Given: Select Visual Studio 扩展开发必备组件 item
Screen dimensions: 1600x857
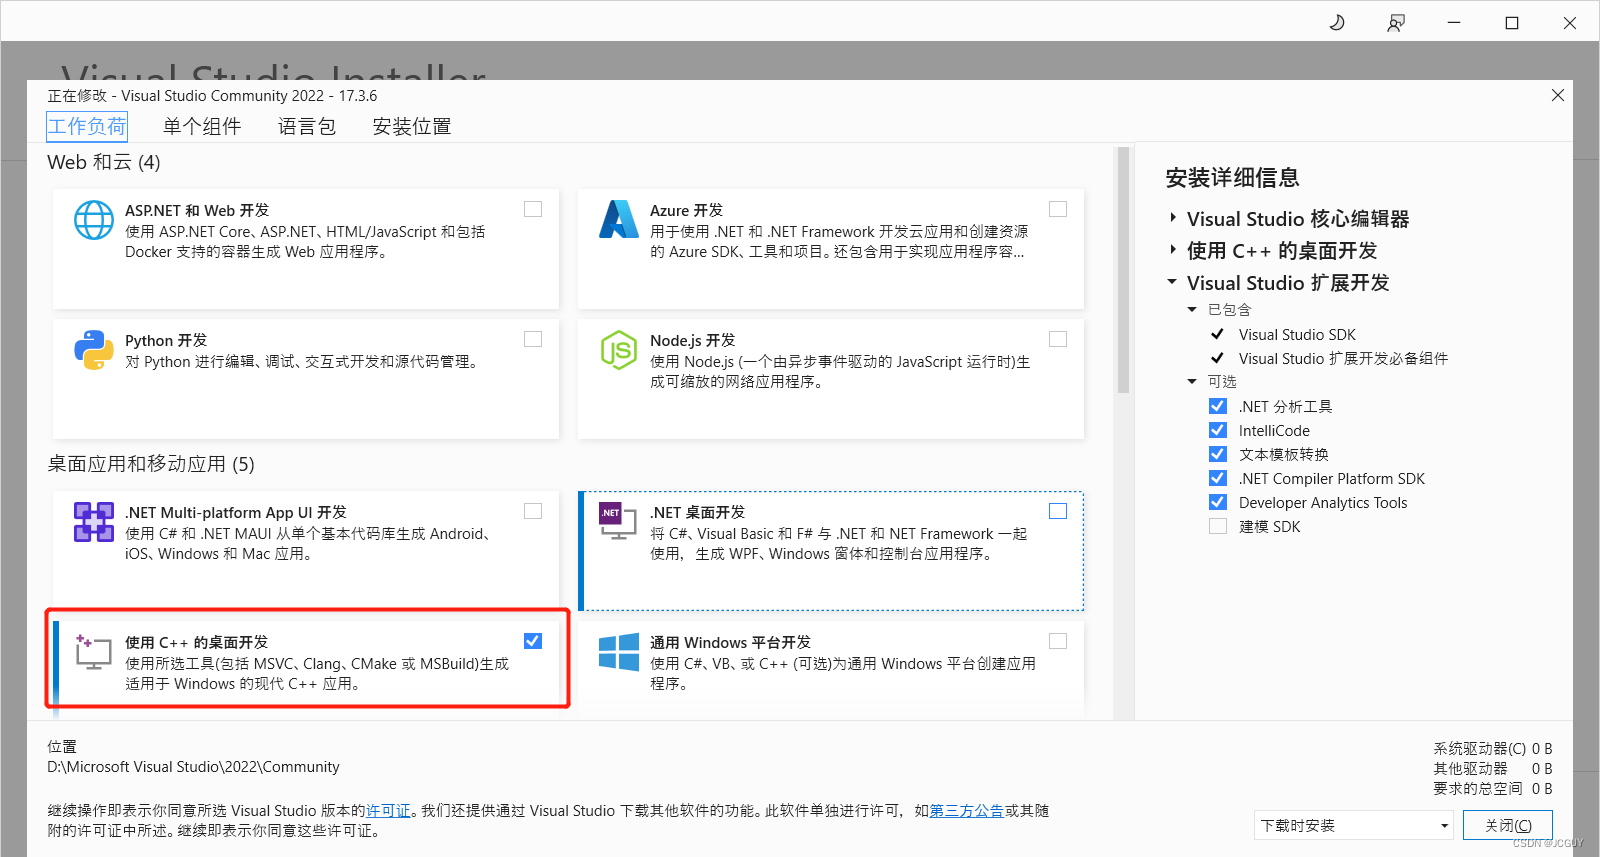Looking at the screenshot, I should [x=1343, y=359].
